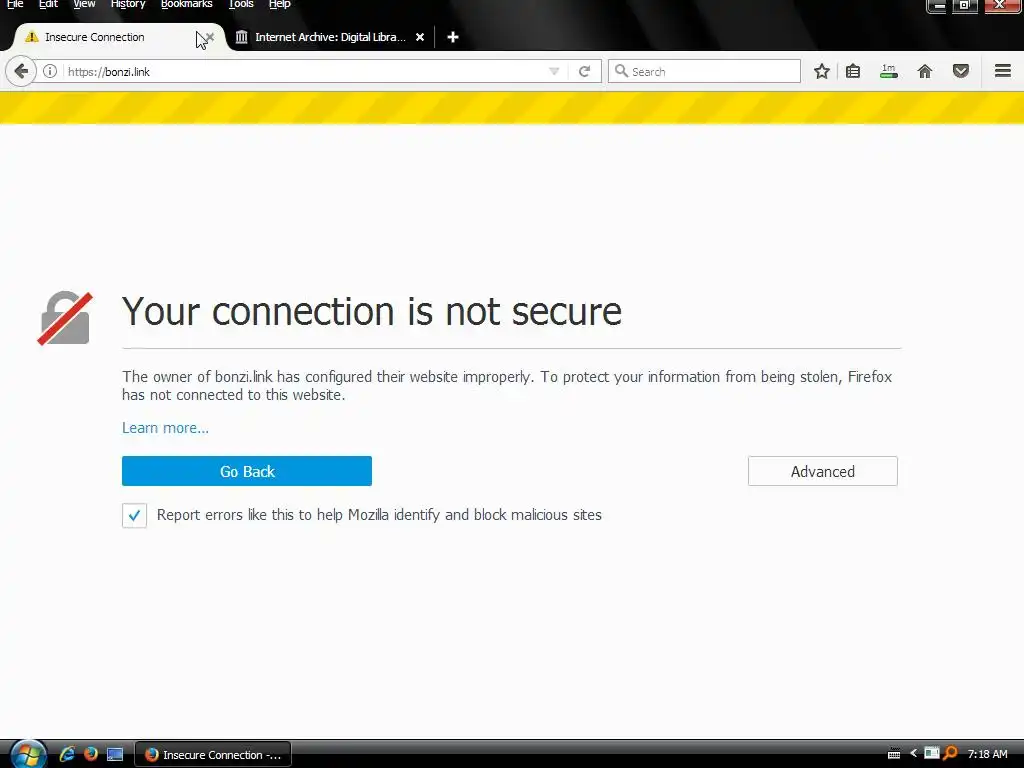Click the orange magnifier tray icon
Viewport: 1024px width, 768px height.
click(x=950, y=754)
